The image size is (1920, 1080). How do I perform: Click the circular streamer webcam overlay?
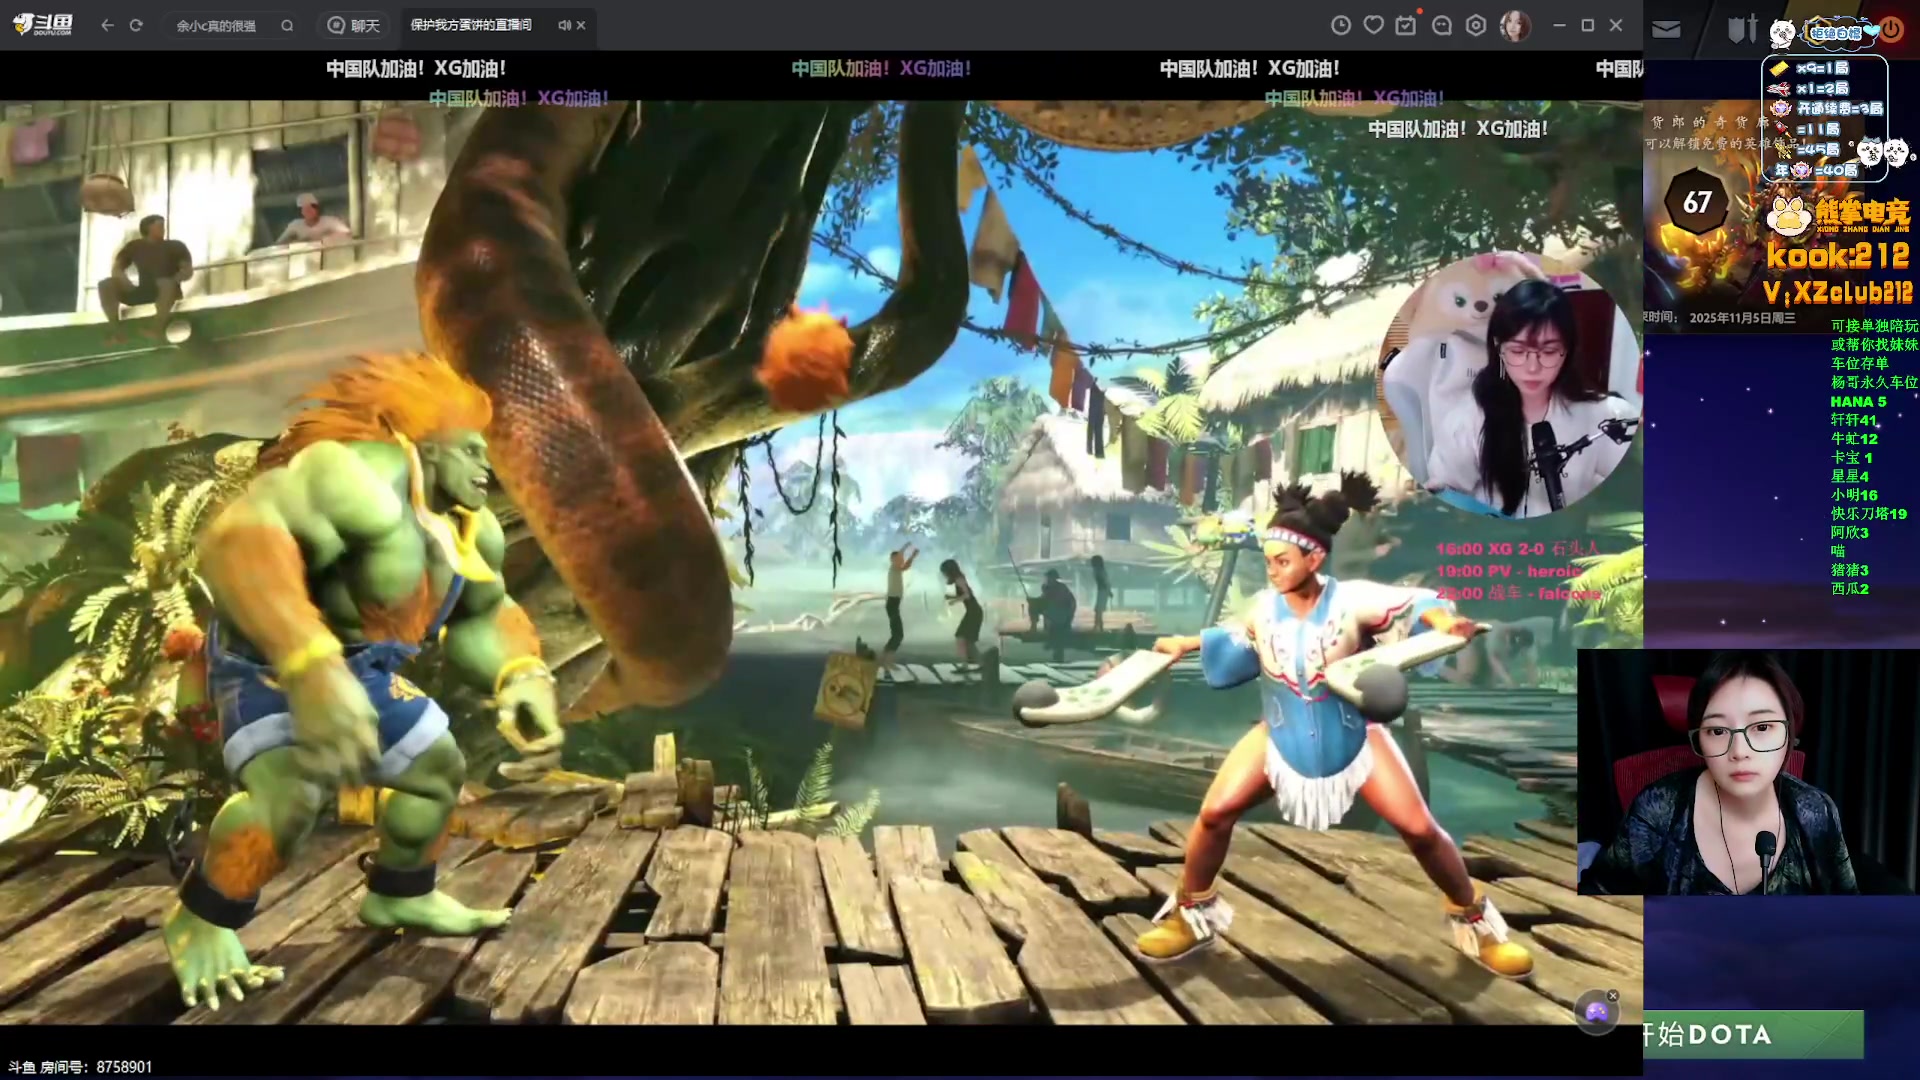1510,385
